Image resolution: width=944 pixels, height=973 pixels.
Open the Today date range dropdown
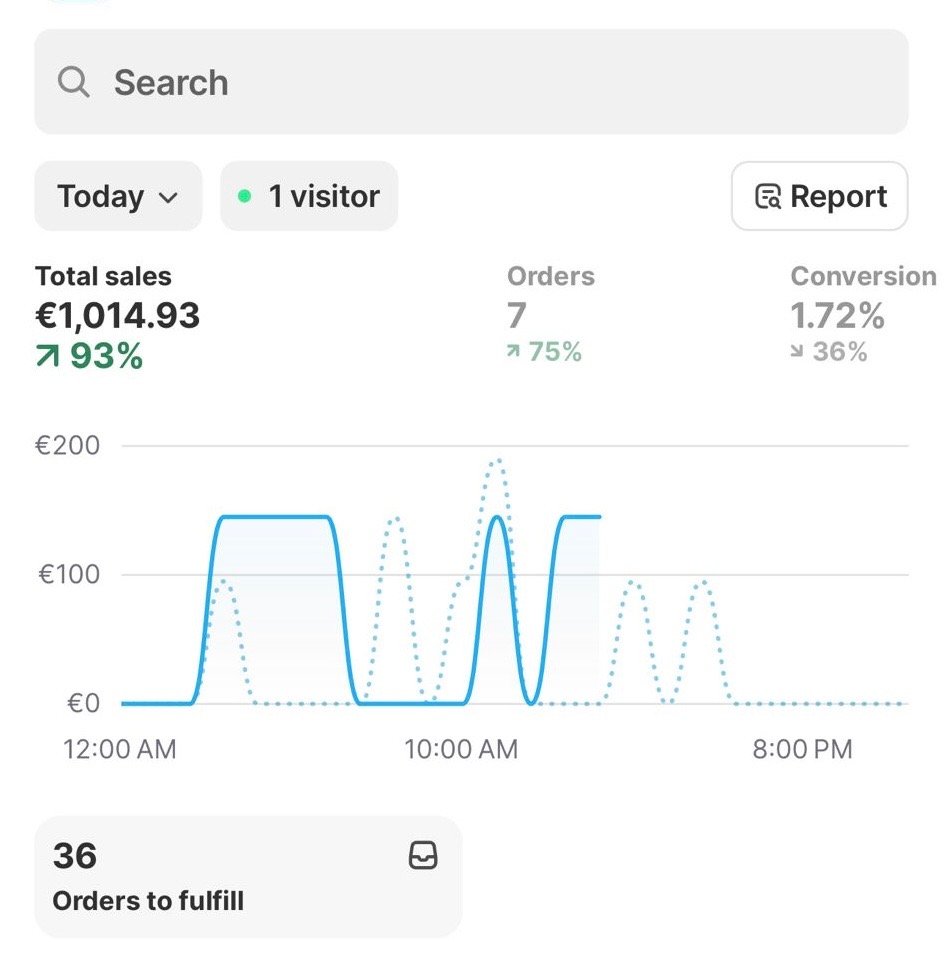[x=117, y=197]
